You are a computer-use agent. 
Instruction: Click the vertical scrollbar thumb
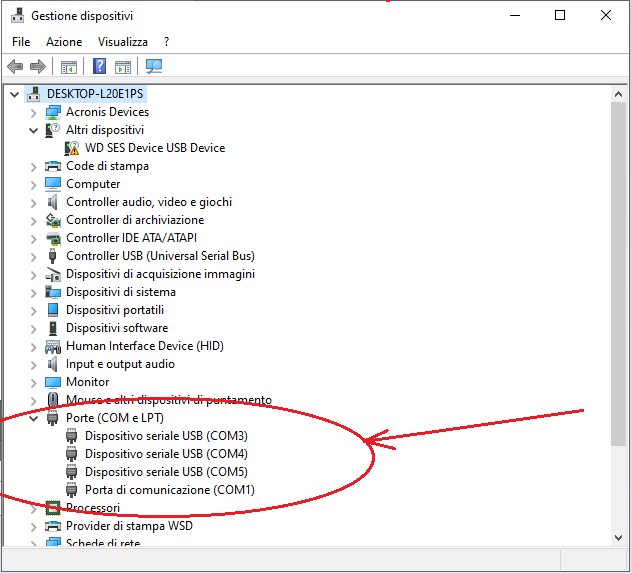(x=618, y=274)
